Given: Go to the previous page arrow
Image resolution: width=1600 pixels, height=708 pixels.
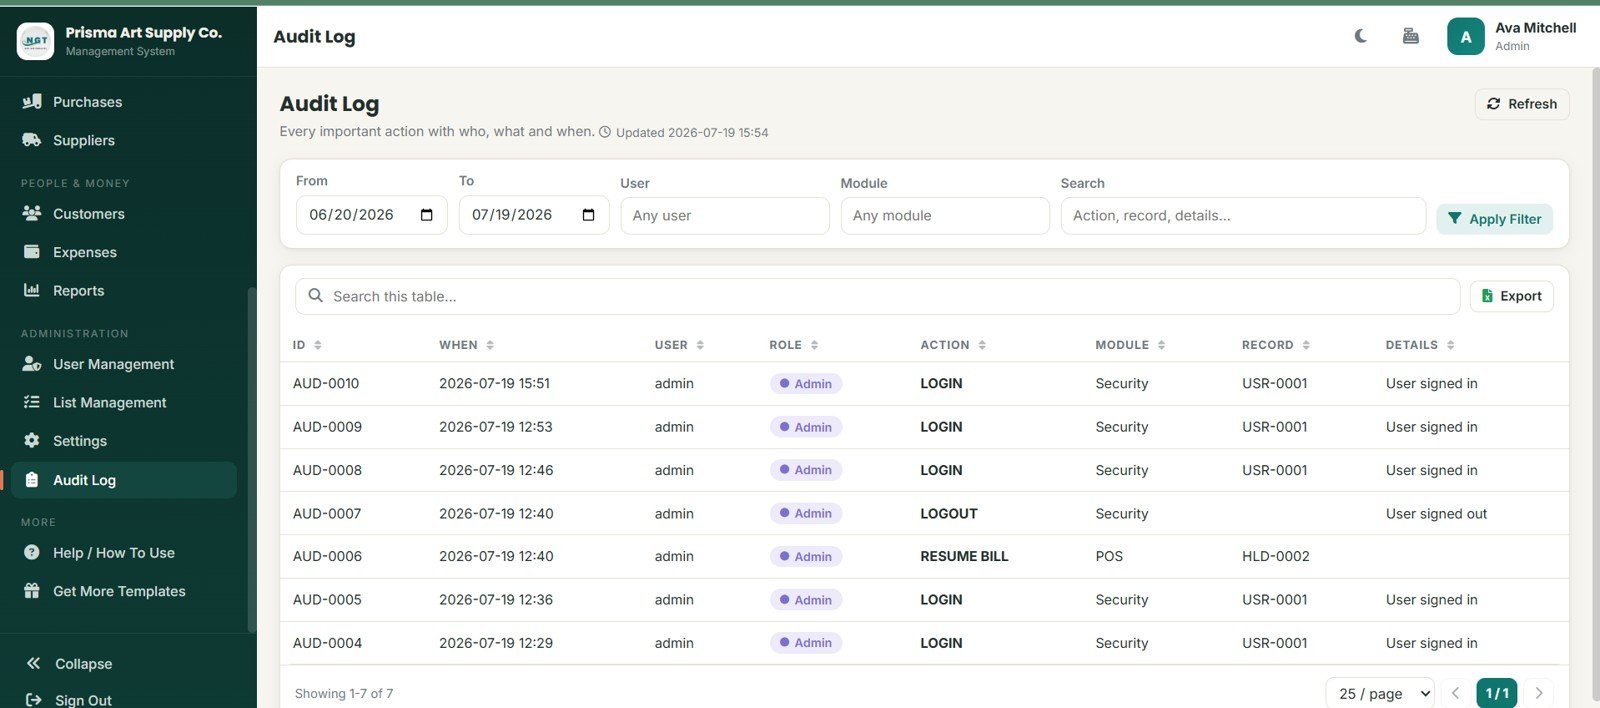Looking at the screenshot, I should coord(1456,693).
